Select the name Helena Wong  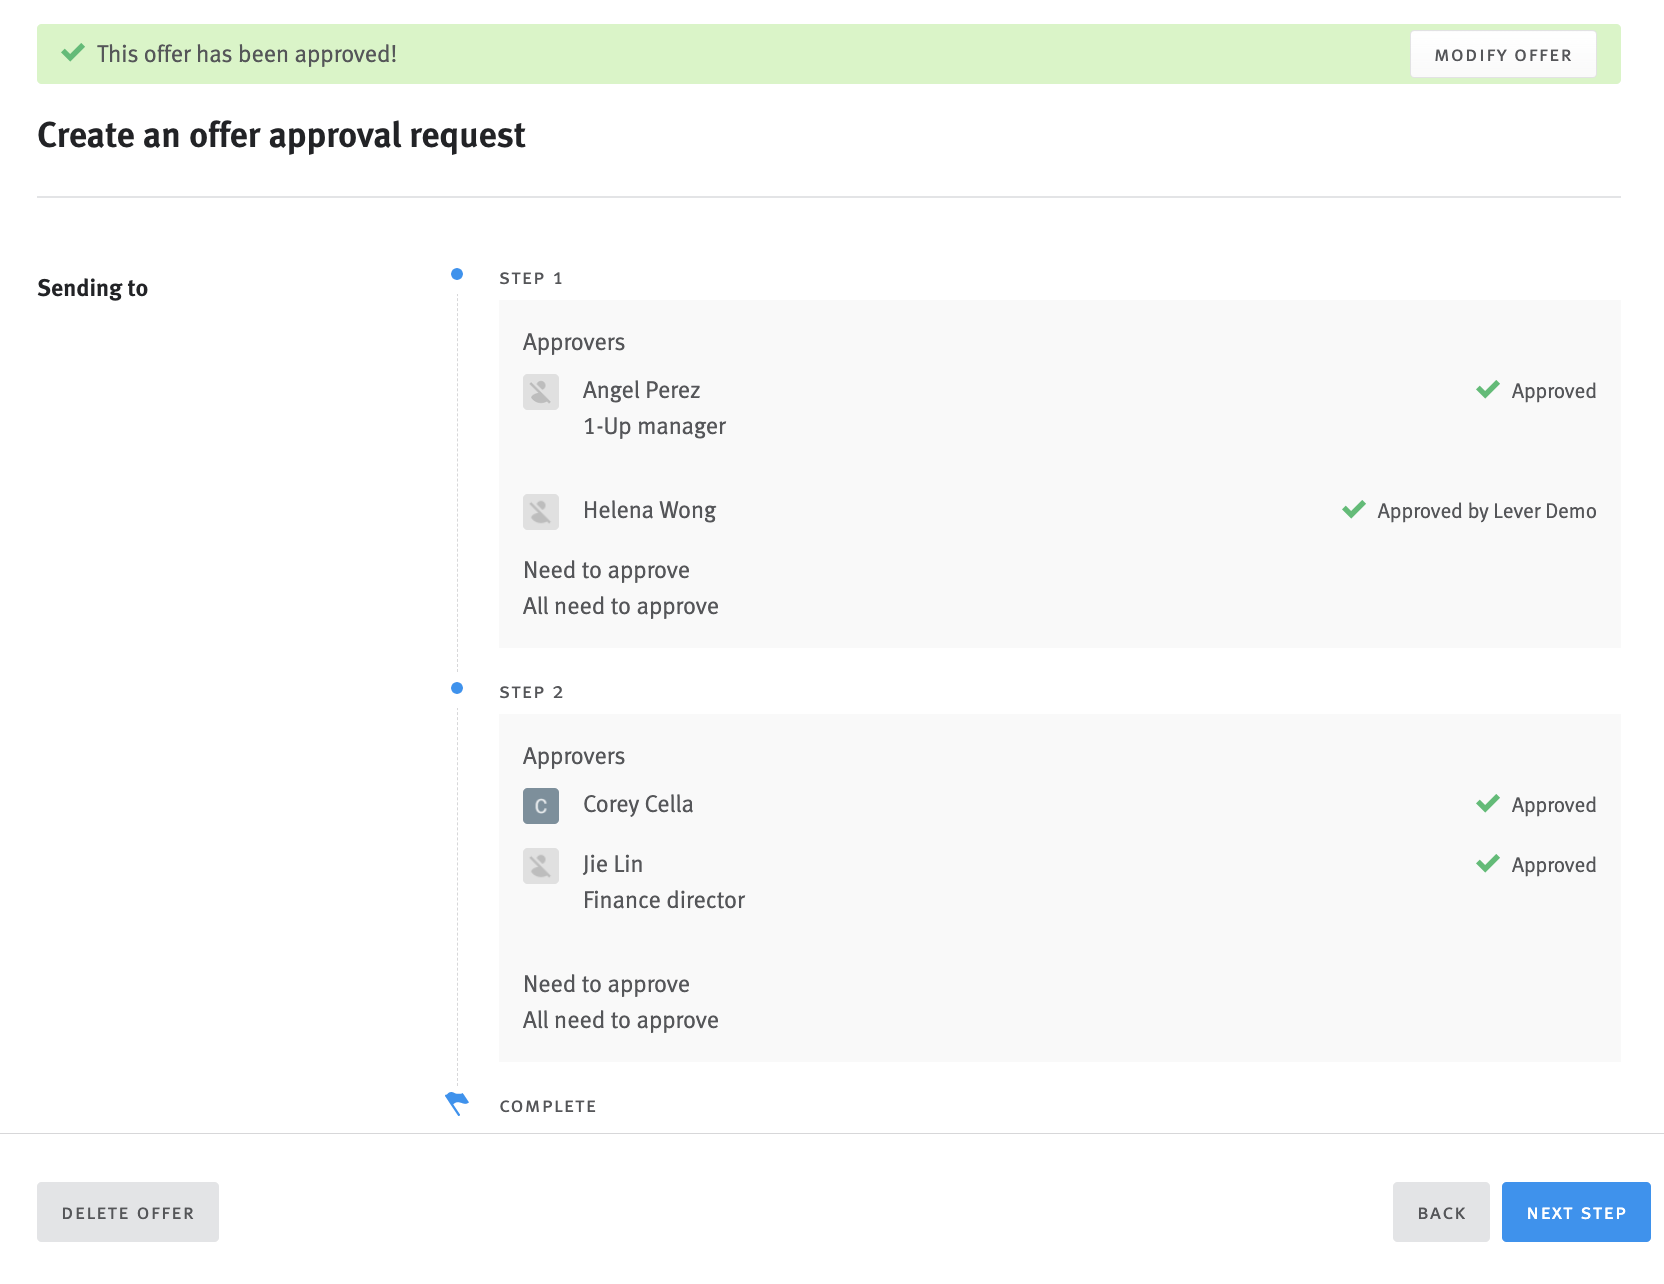click(649, 510)
